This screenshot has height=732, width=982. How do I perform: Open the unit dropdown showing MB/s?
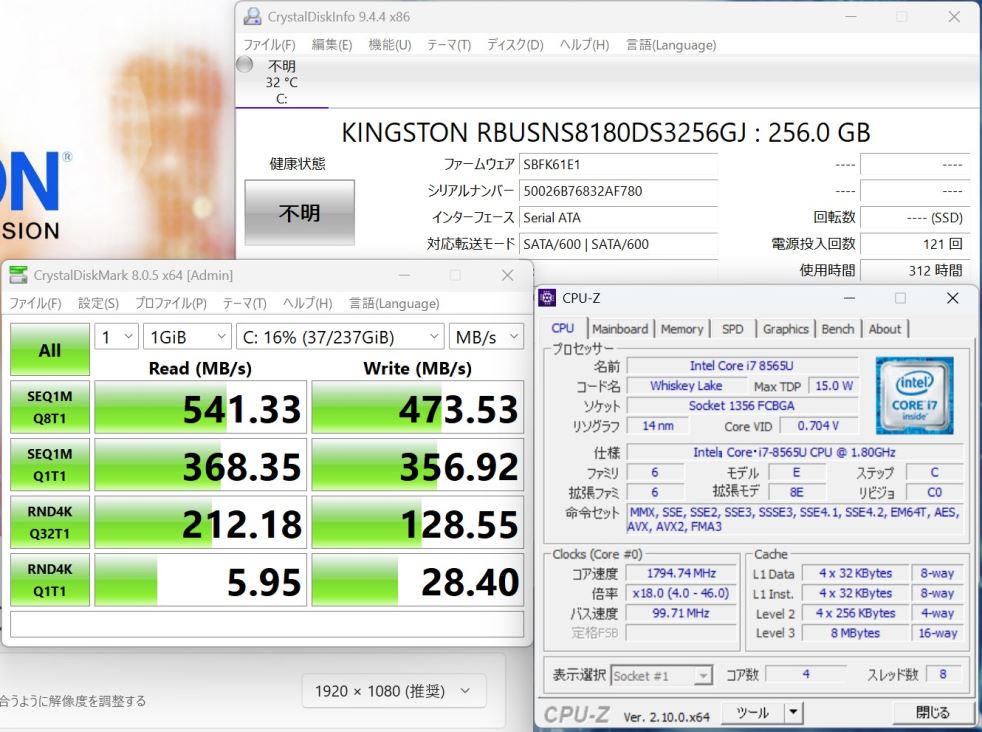click(487, 337)
